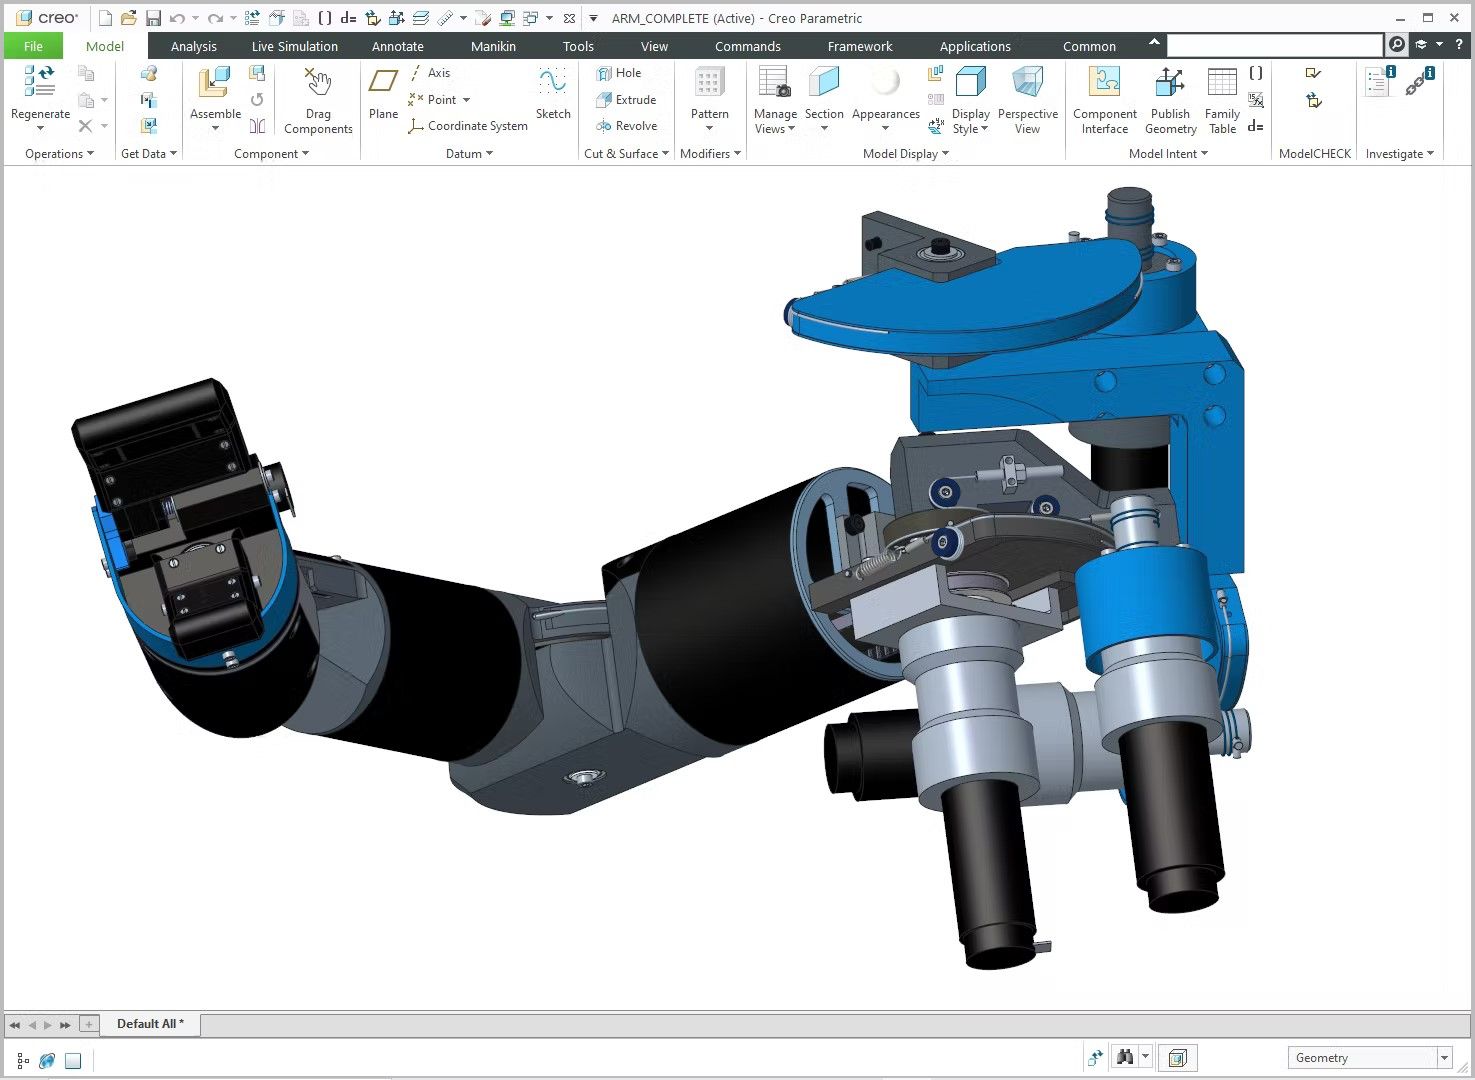Select the Extrude tool
1475x1080 pixels.
point(627,99)
